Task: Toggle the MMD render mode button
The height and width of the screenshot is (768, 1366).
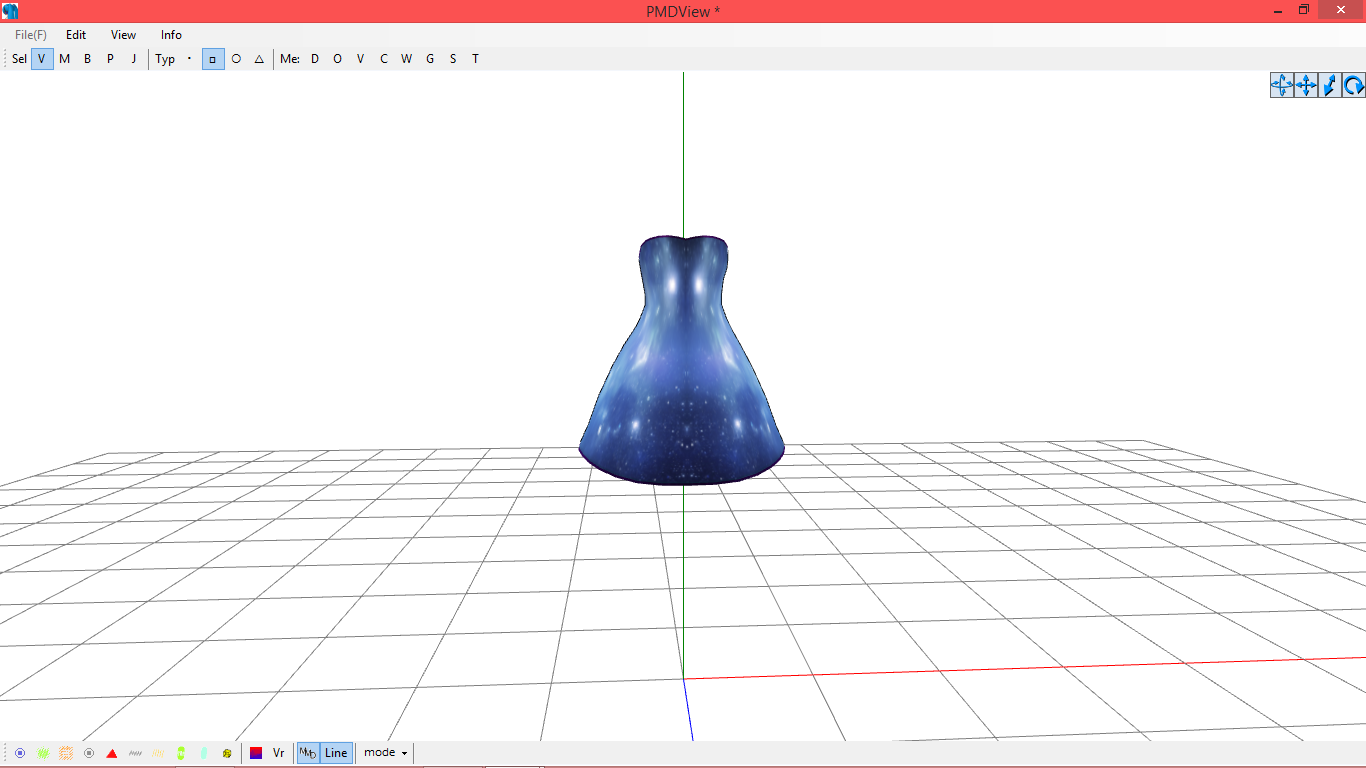Action: click(x=308, y=753)
